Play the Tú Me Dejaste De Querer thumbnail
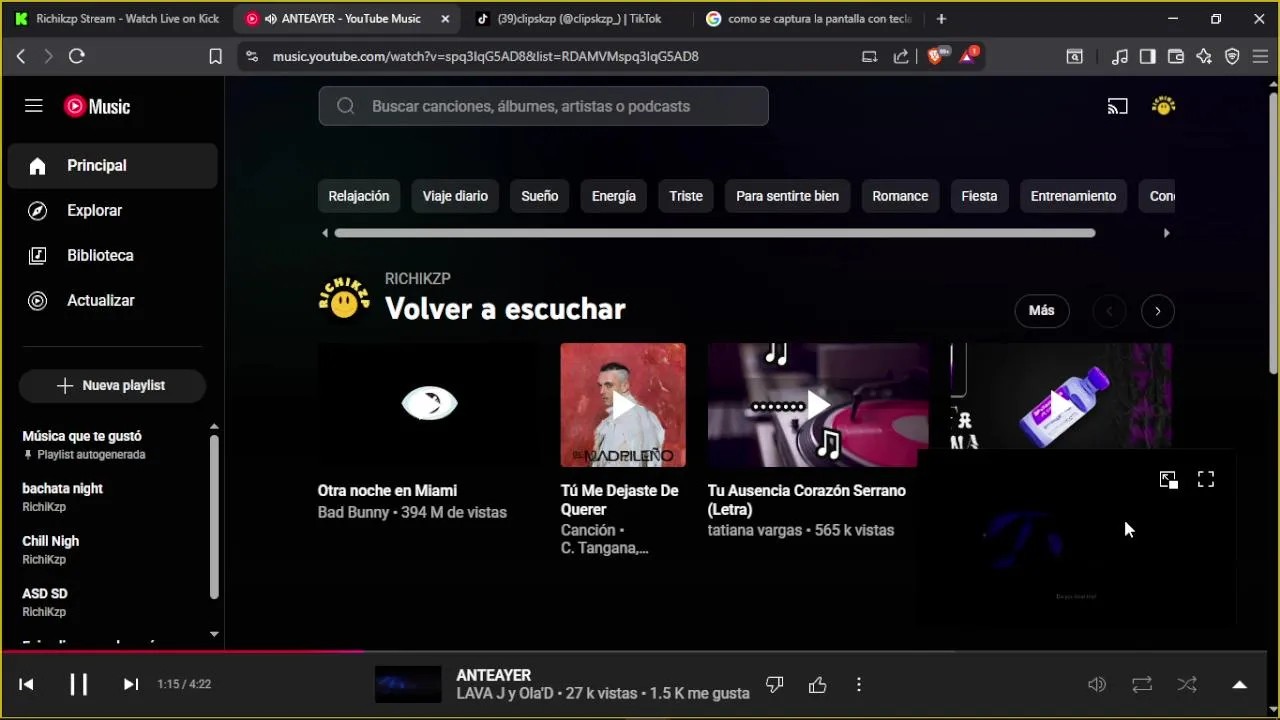The image size is (1280, 720). pyautogui.click(x=623, y=405)
